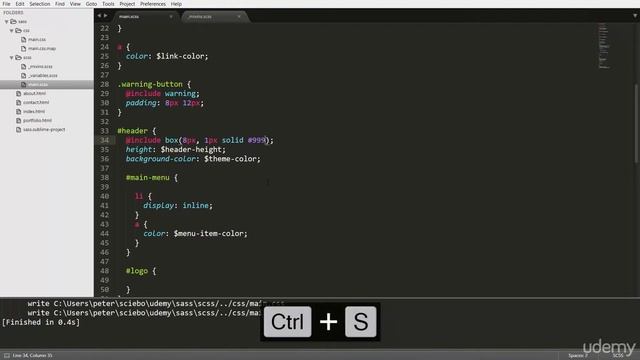Screen dimensions: 640x360
Task: Click the css folder icon
Action: [x=18, y=31]
